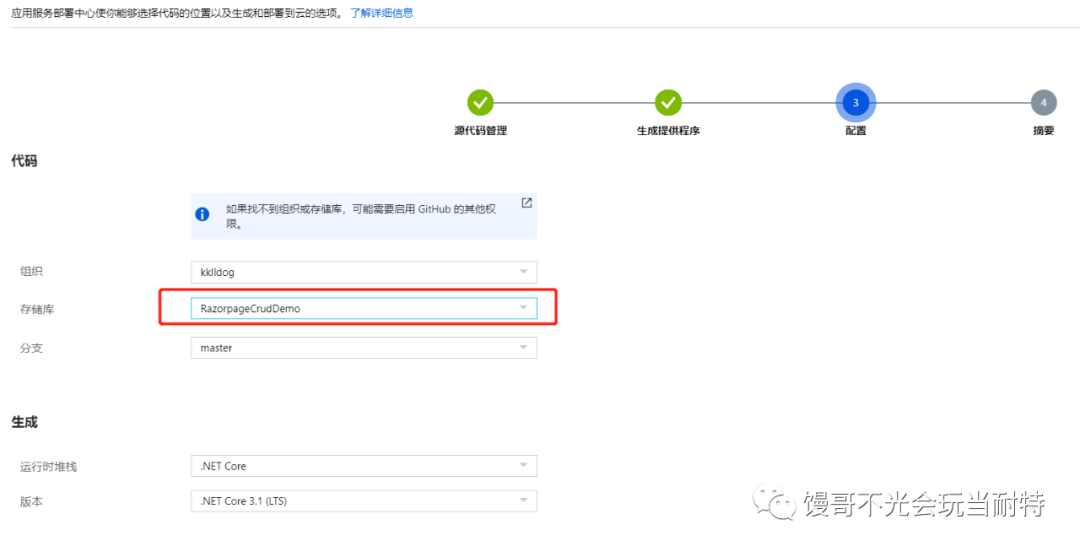This screenshot has width=1080, height=552.
Task: Click the 代码 section heading
Action: [x=24, y=161]
